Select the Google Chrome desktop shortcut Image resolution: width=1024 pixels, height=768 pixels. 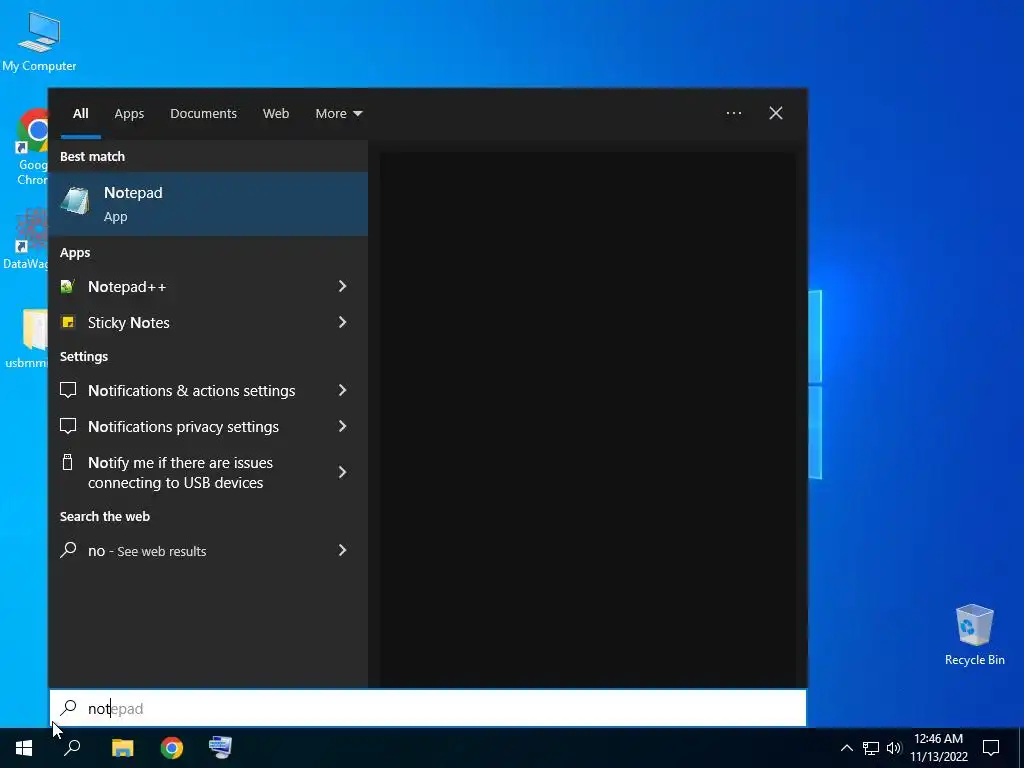coord(31,147)
